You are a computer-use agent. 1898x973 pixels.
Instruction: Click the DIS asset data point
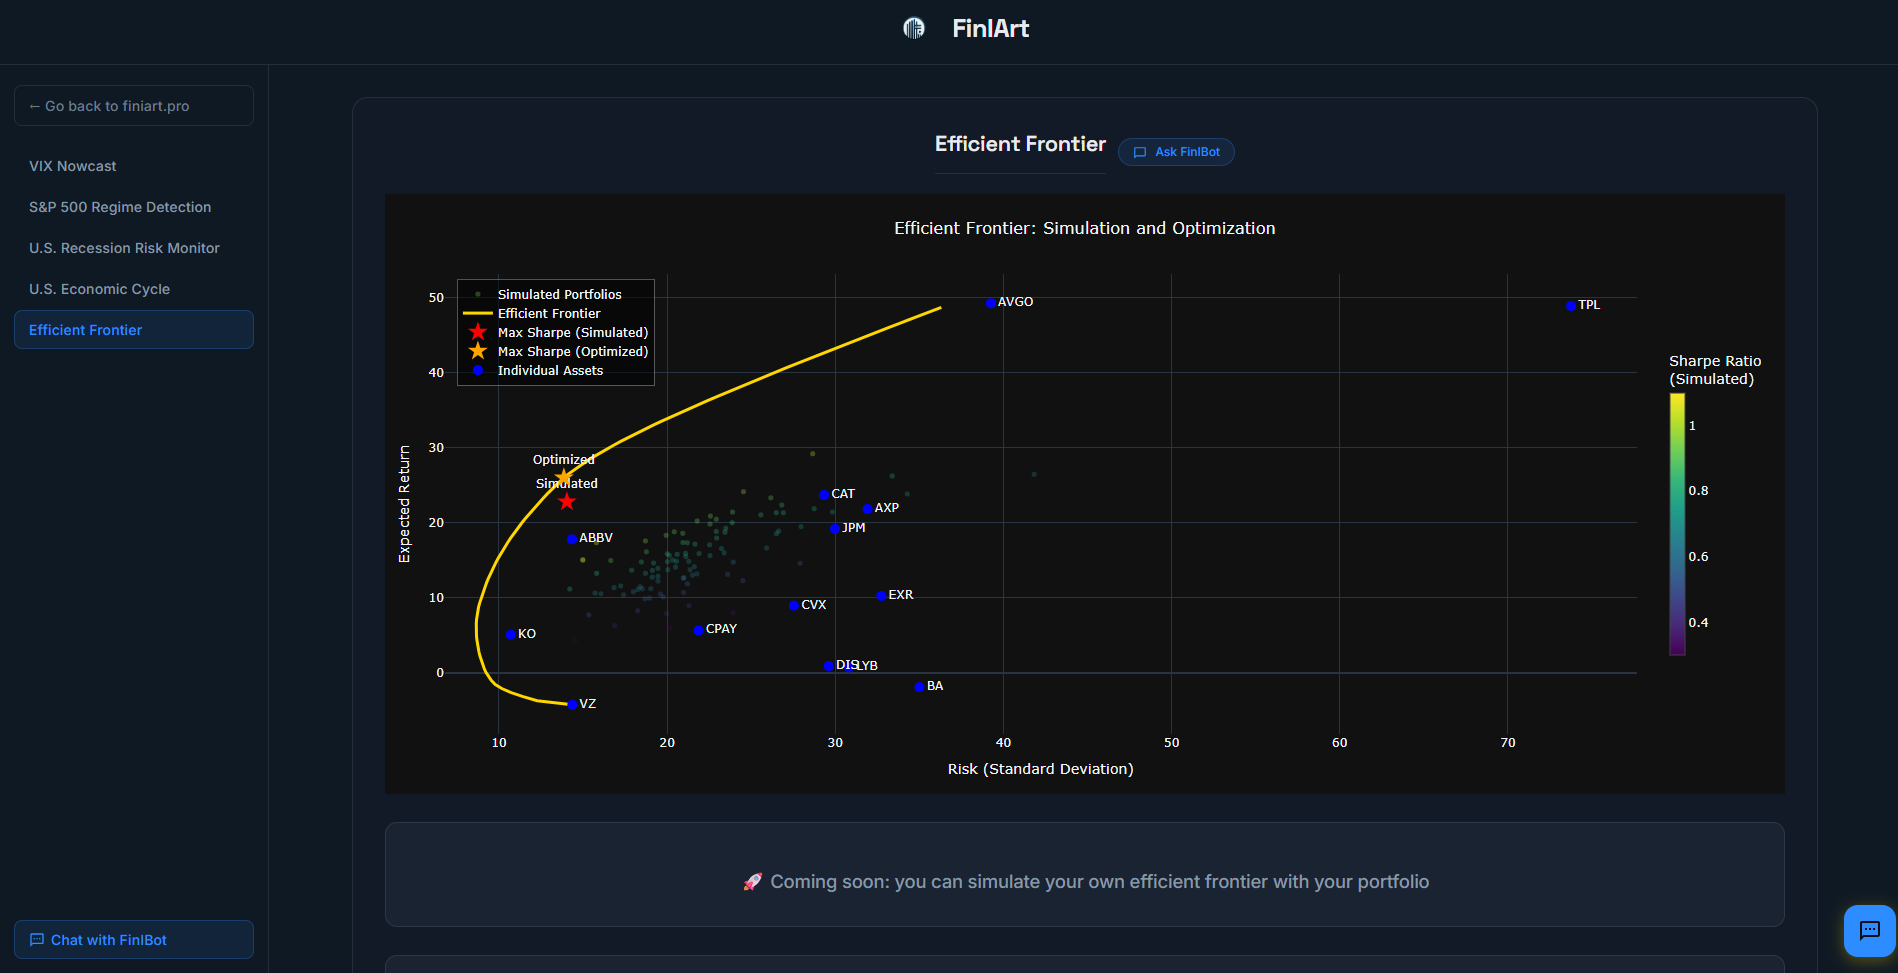pos(828,666)
